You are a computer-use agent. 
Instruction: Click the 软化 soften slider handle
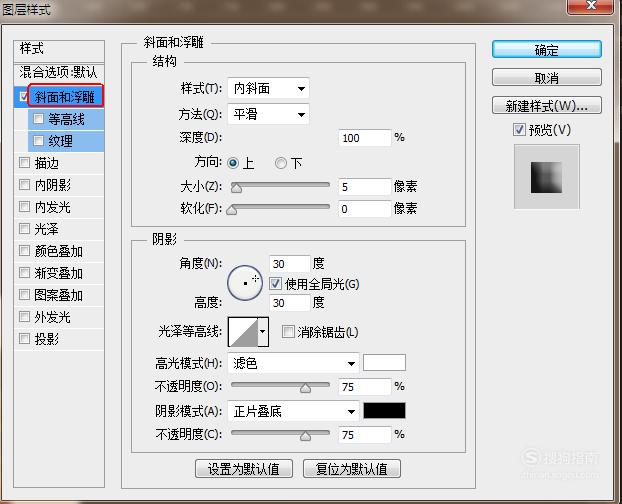232,209
